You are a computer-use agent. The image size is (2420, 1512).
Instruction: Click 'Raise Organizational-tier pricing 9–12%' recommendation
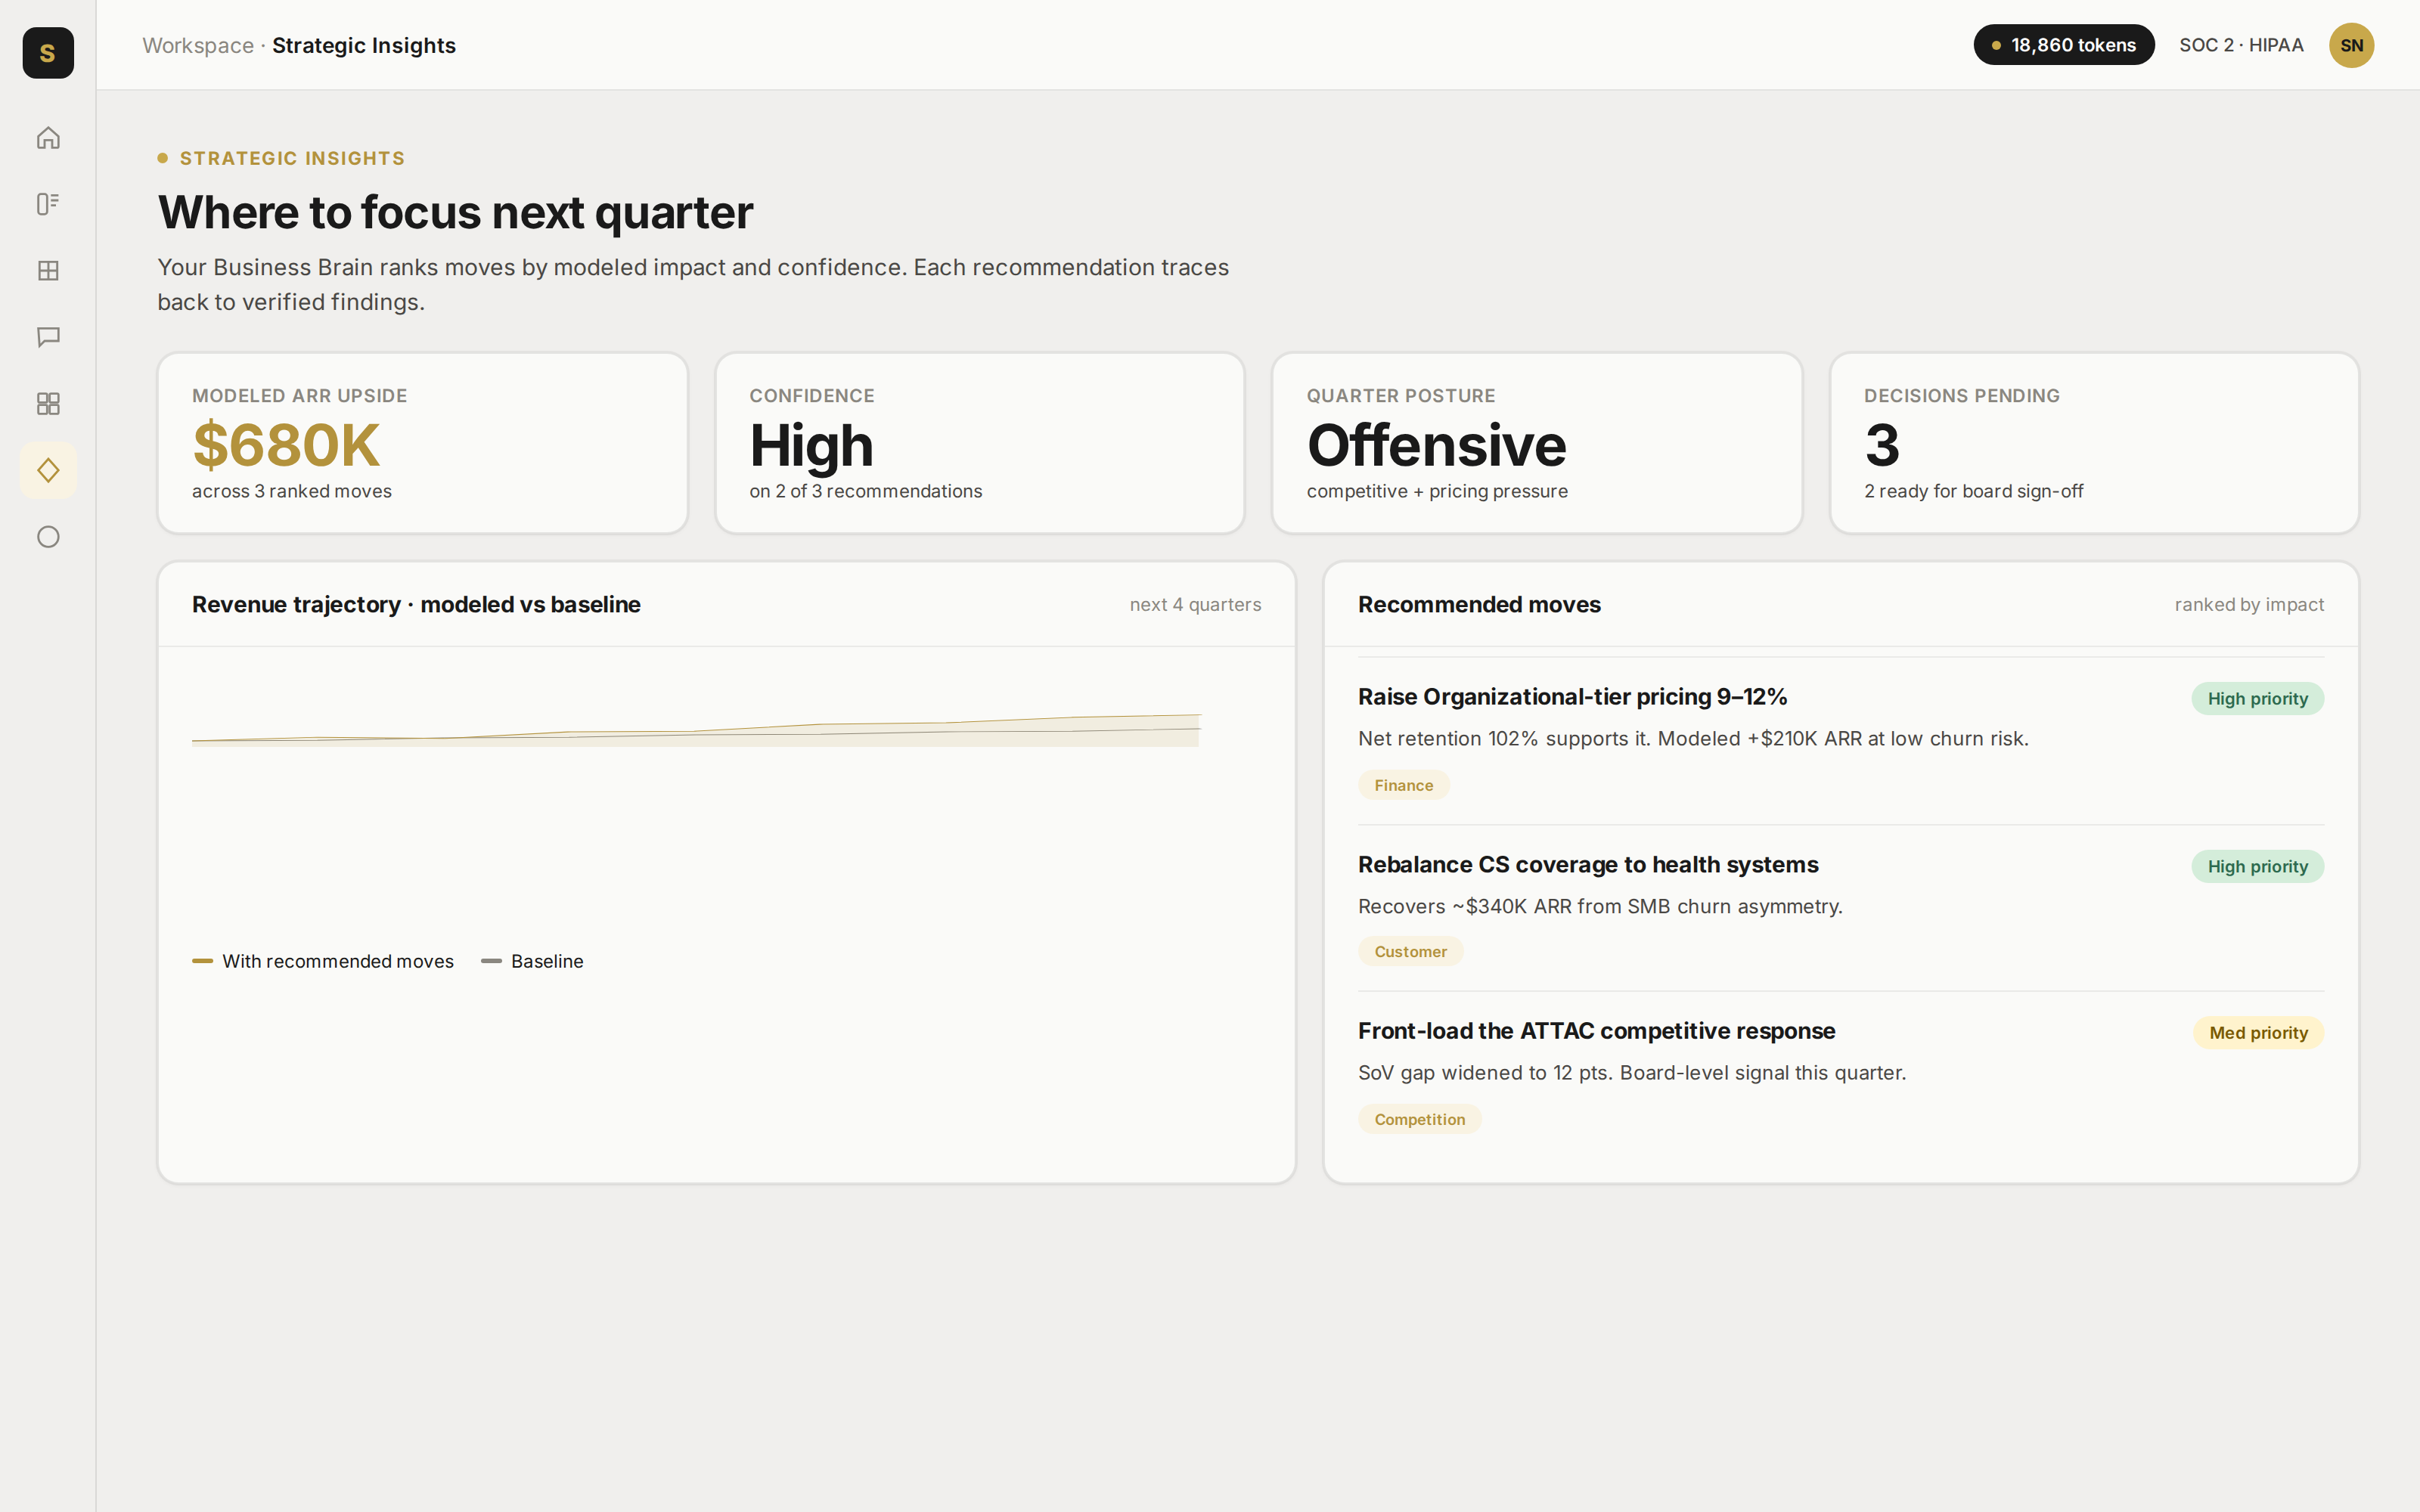click(1572, 697)
